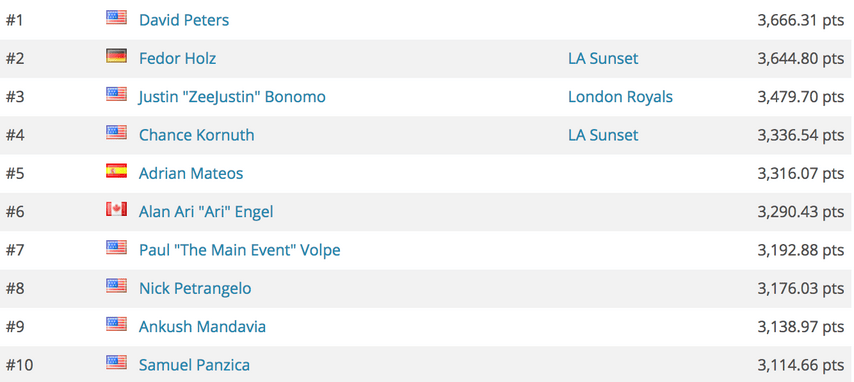854x382 pixels.
Task: Open Ankush Mandavia profile link
Action: pos(203,326)
